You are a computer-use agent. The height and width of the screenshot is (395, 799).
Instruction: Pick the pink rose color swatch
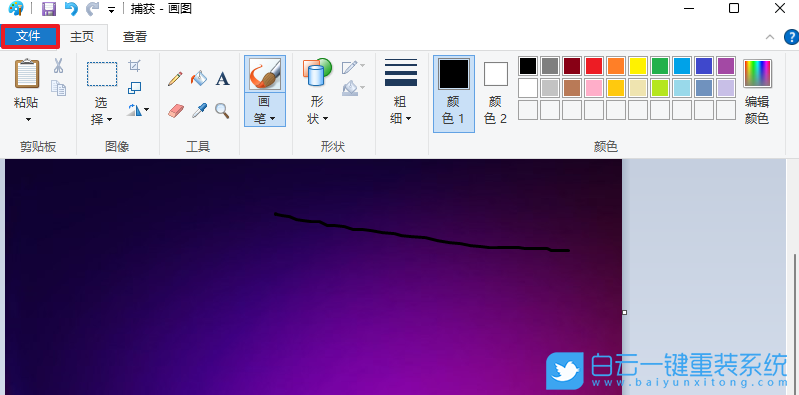point(594,88)
